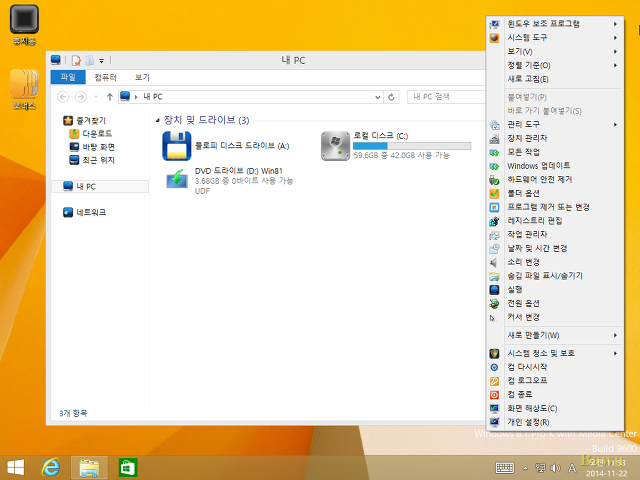Viewport: 640px width, 480px height.
Task: Open 개인 설정(R) from context menu
Action: 555,422
